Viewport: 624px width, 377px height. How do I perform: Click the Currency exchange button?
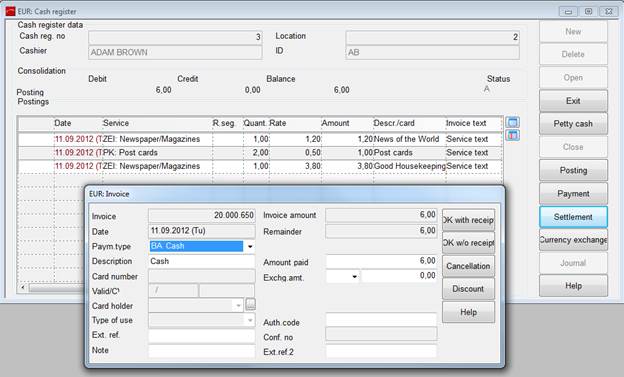pos(573,240)
